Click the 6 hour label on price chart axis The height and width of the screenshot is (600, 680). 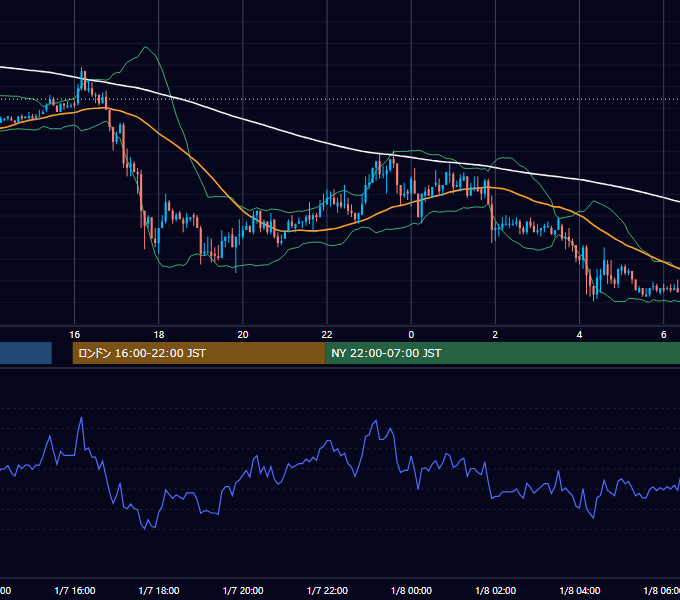coord(664,334)
